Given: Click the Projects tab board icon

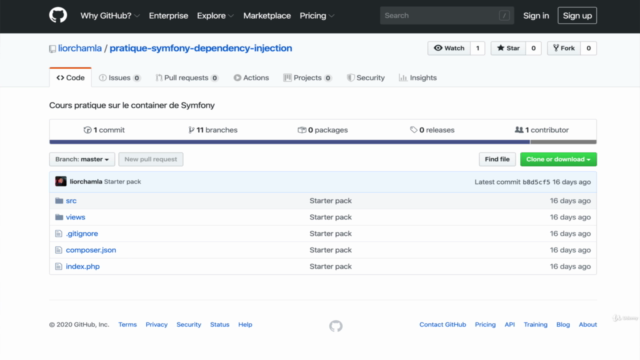Looking at the screenshot, I should coord(287,78).
